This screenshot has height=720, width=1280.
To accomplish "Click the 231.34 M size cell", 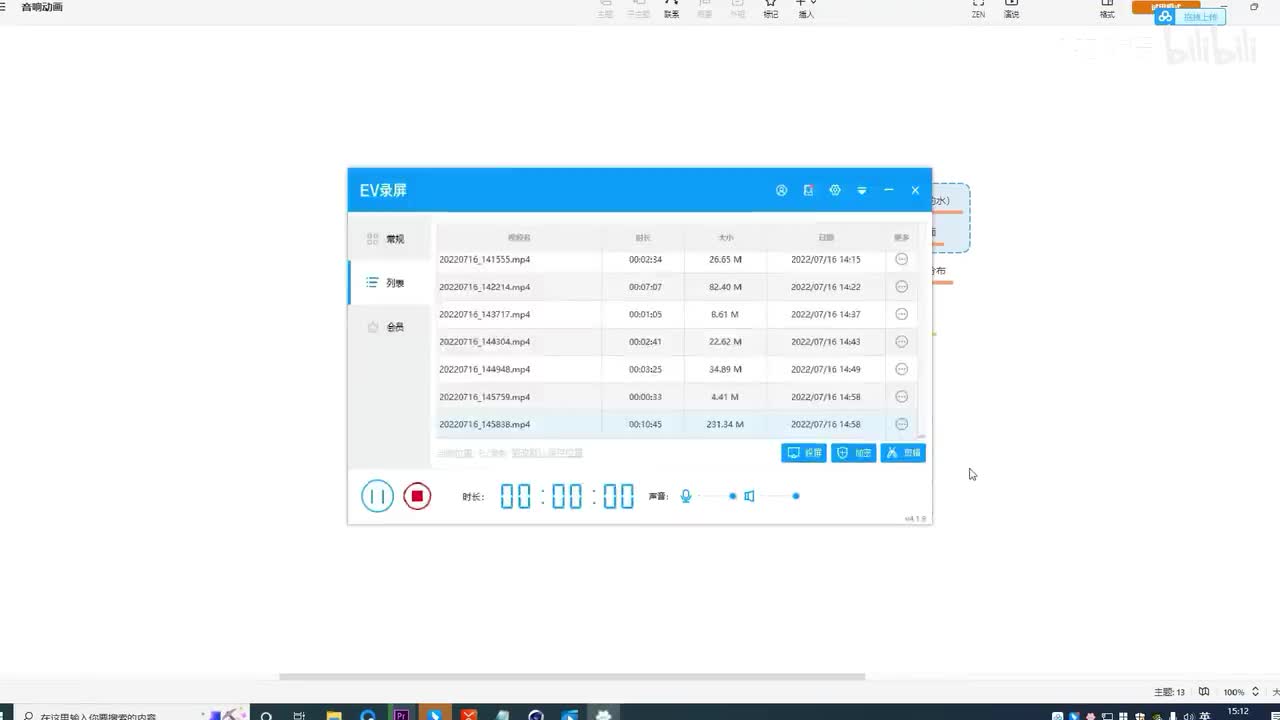I will [725, 424].
